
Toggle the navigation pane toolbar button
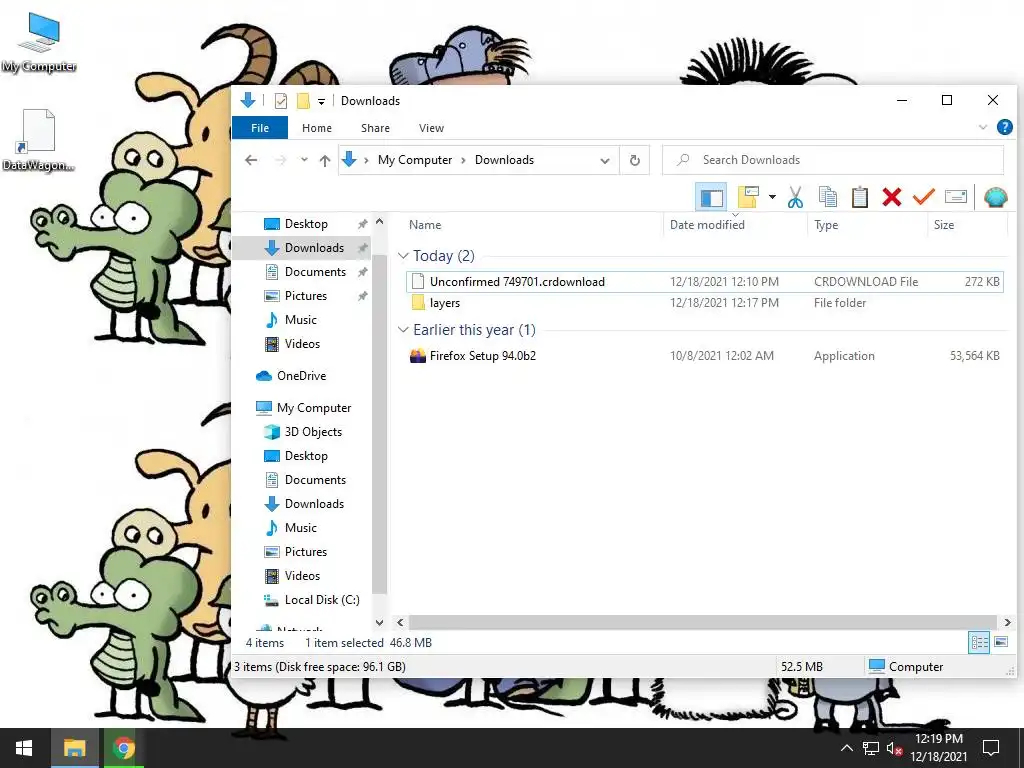[x=711, y=197]
